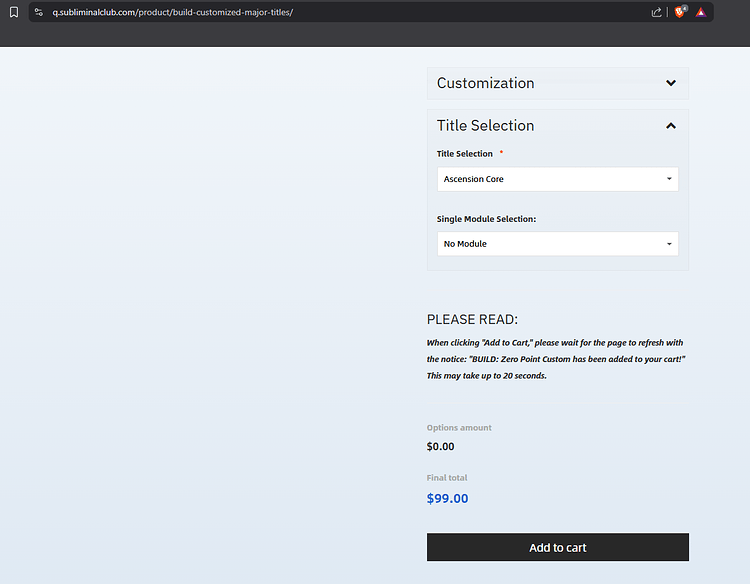Click the $99.00 final total price
Image resolution: width=750 pixels, height=584 pixels.
coord(447,498)
